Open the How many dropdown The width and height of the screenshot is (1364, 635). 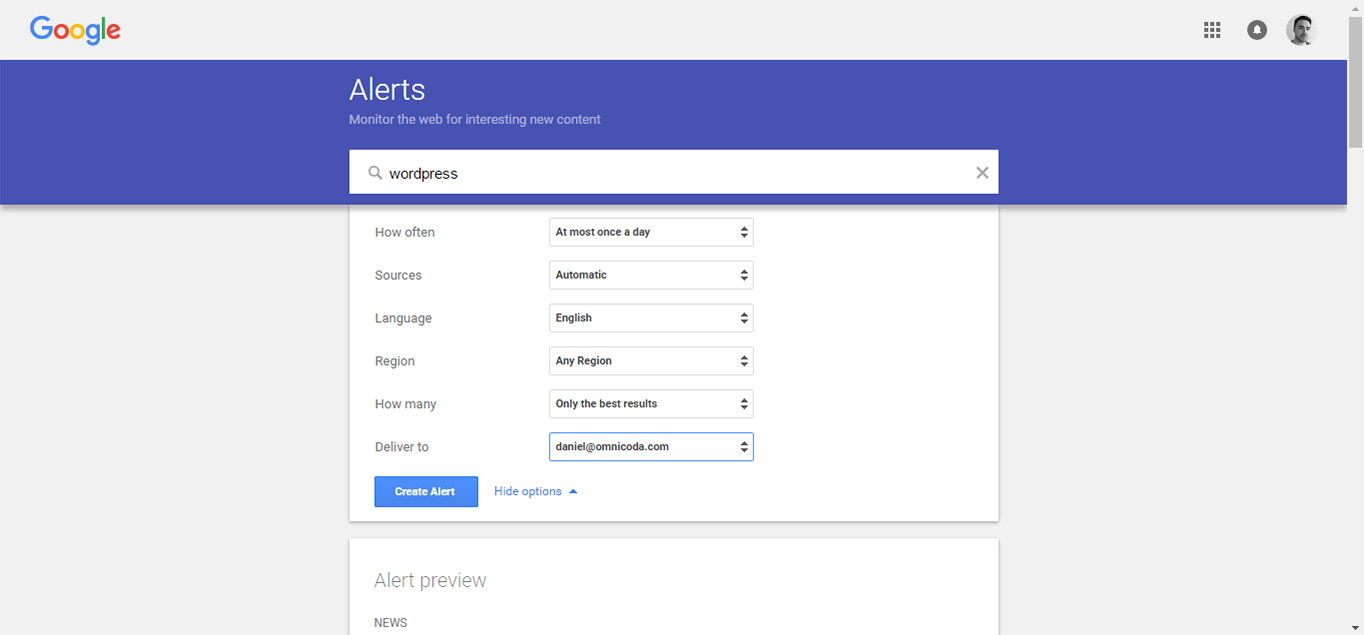point(651,404)
